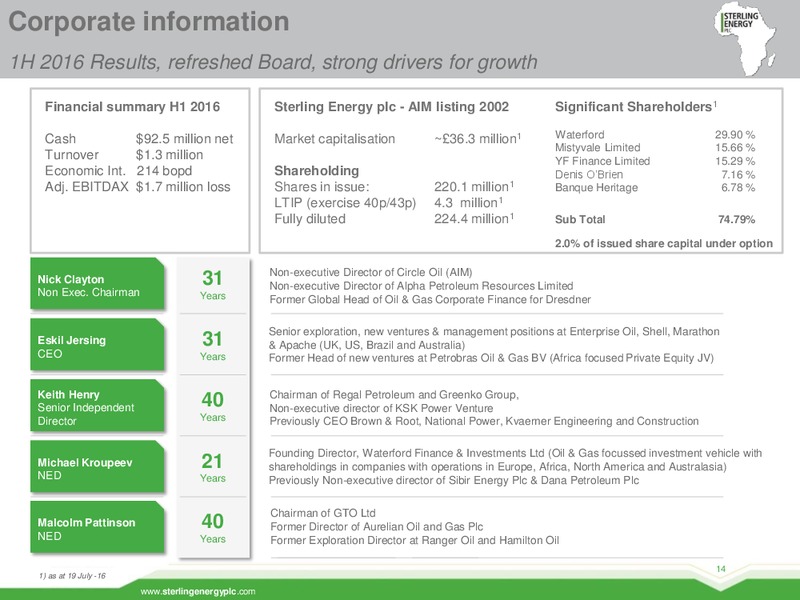Viewport: 800px width, 600px height.
Task: Select the Michael Kroupeev NED card
Action: pos(97,466)
